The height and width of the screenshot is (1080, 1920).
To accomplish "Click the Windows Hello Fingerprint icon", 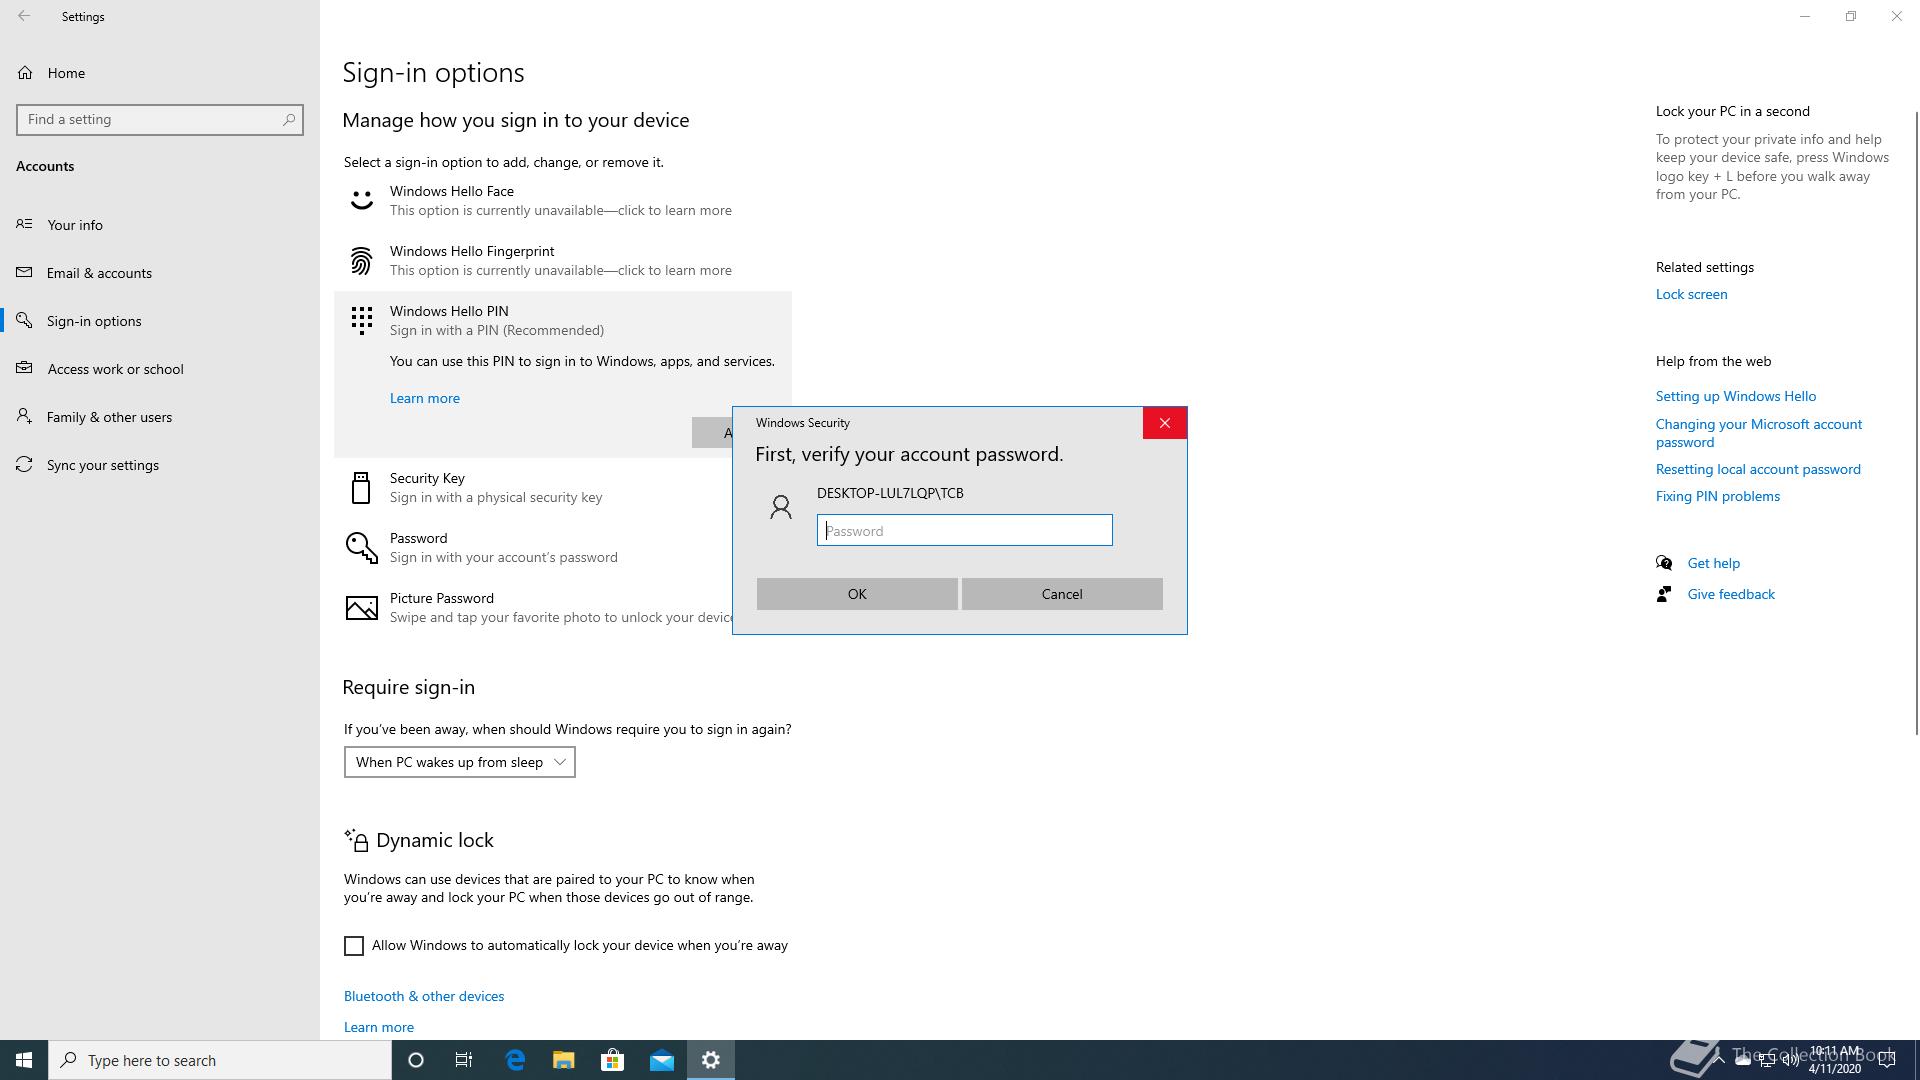I will pyautogui.click(x=361, y=261).
